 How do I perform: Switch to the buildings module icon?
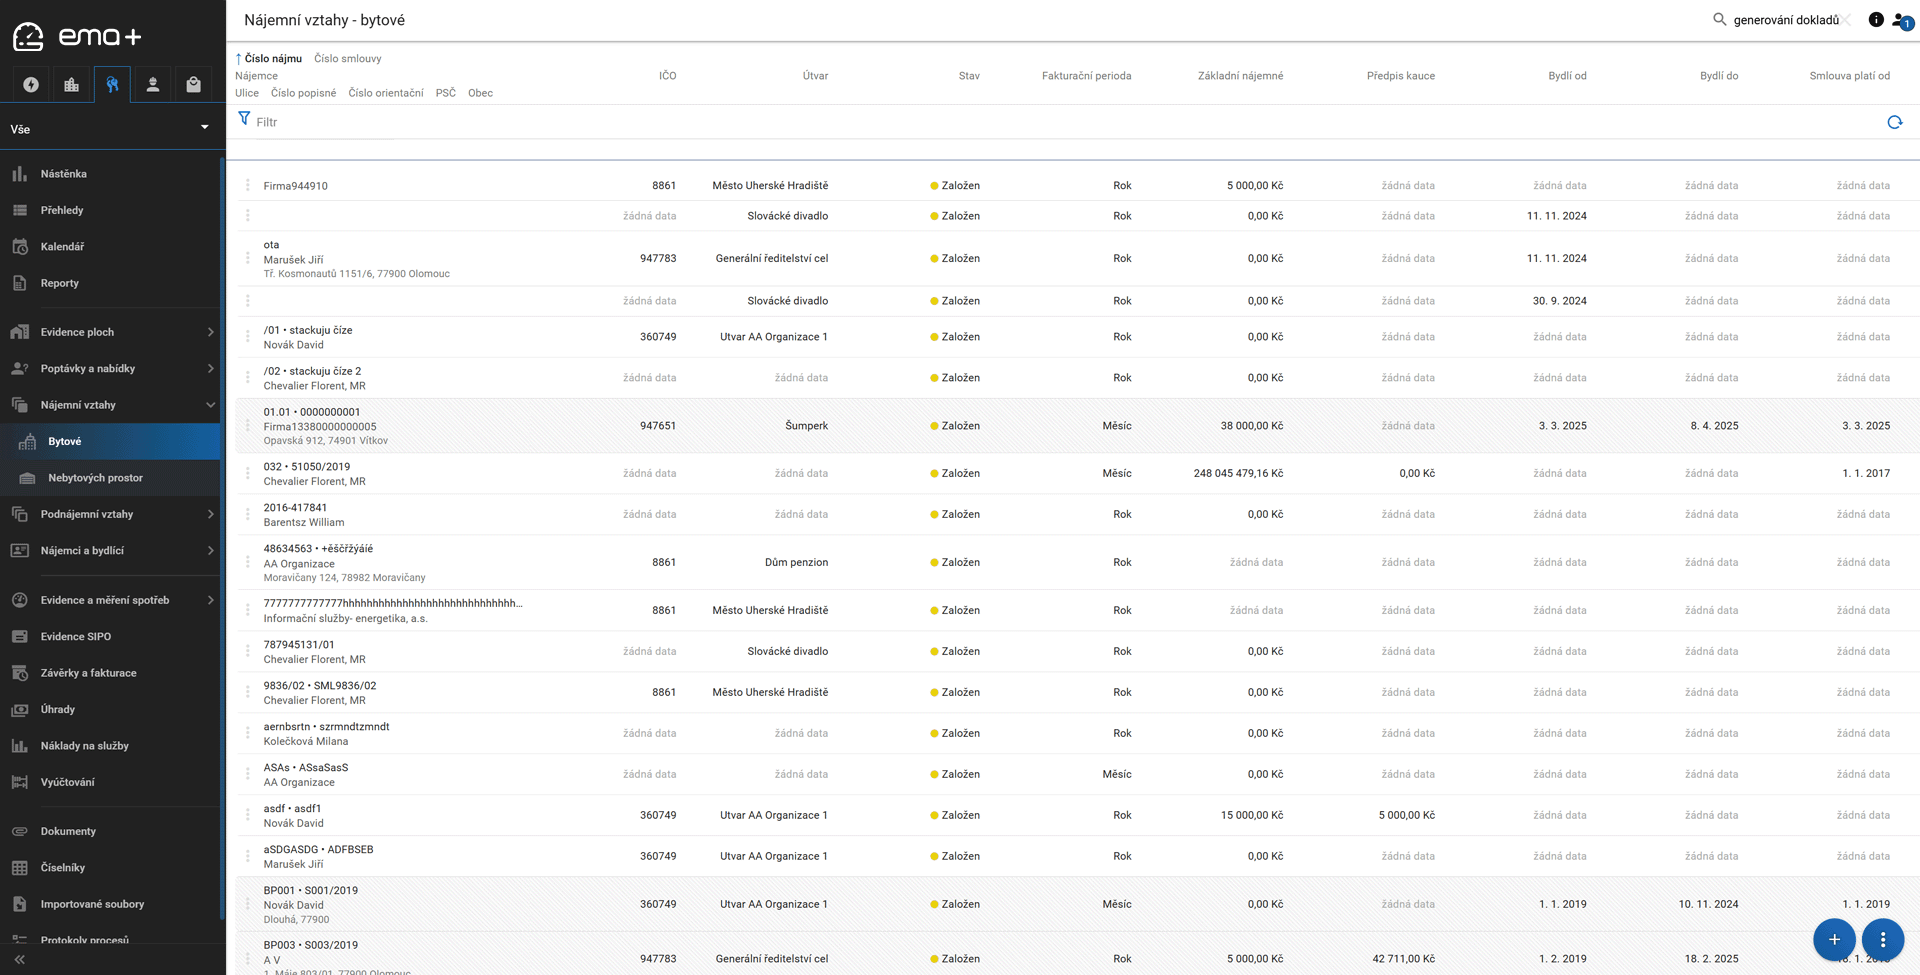click(71, 85)
